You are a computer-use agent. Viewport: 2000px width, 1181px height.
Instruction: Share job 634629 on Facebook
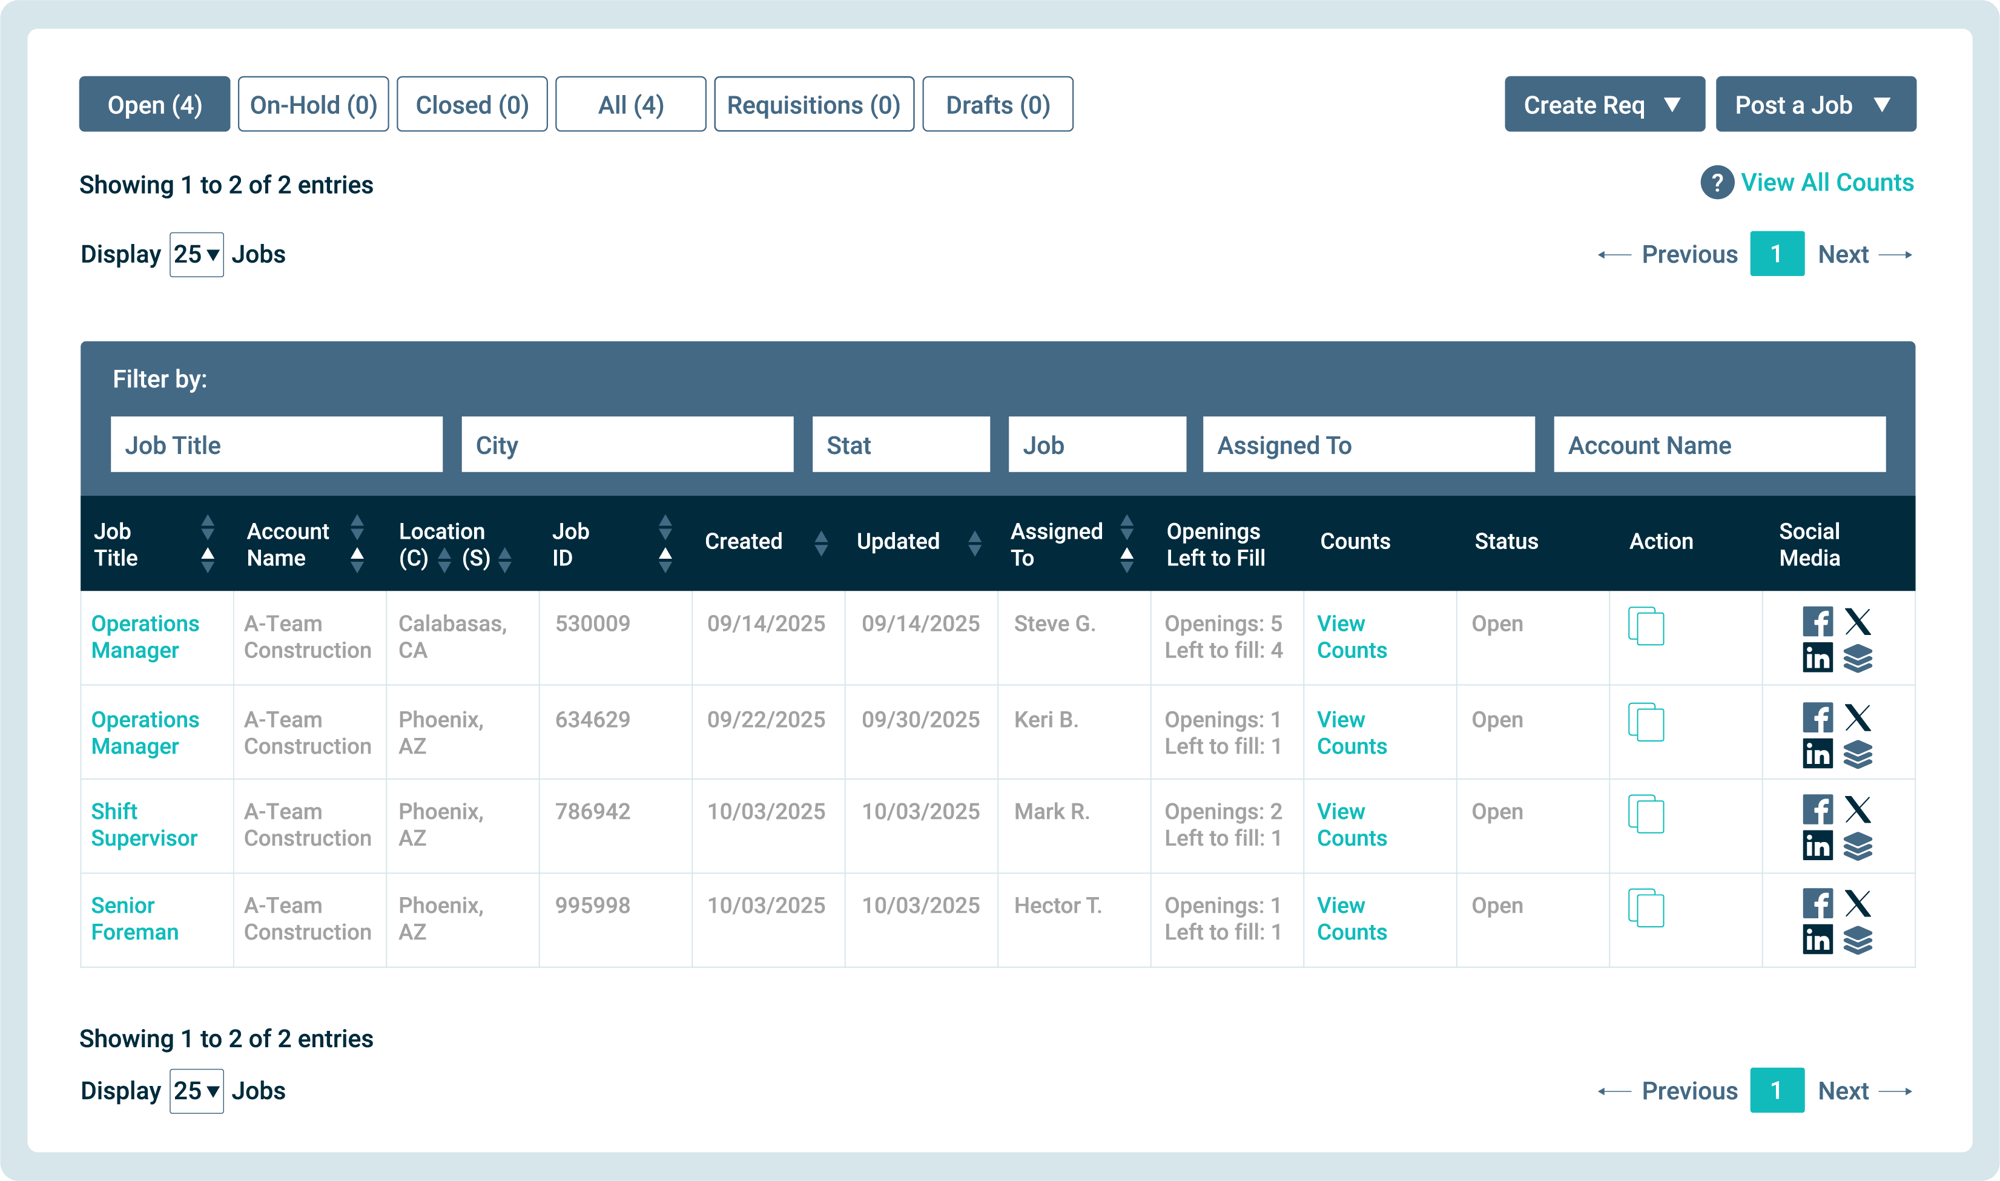(1817, 717)
